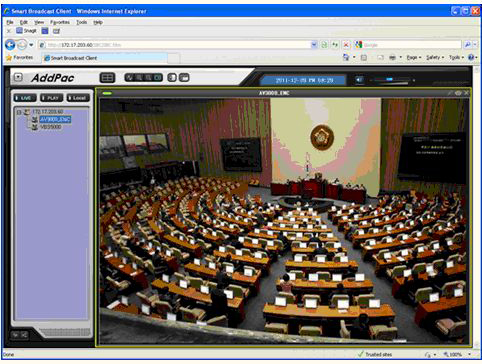
Task: Close the AV3000_ENC video pane
Action: 466,93
